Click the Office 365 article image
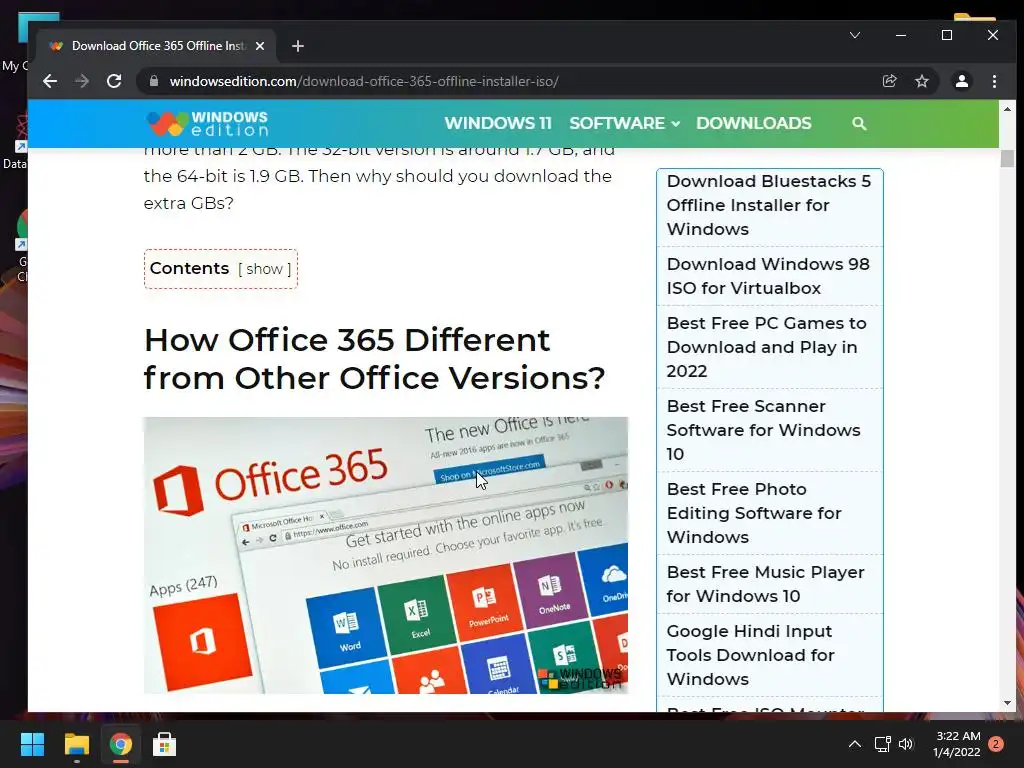Image resolution: width=1024 pixels, height=768 pixels. (x=385, y=555)
